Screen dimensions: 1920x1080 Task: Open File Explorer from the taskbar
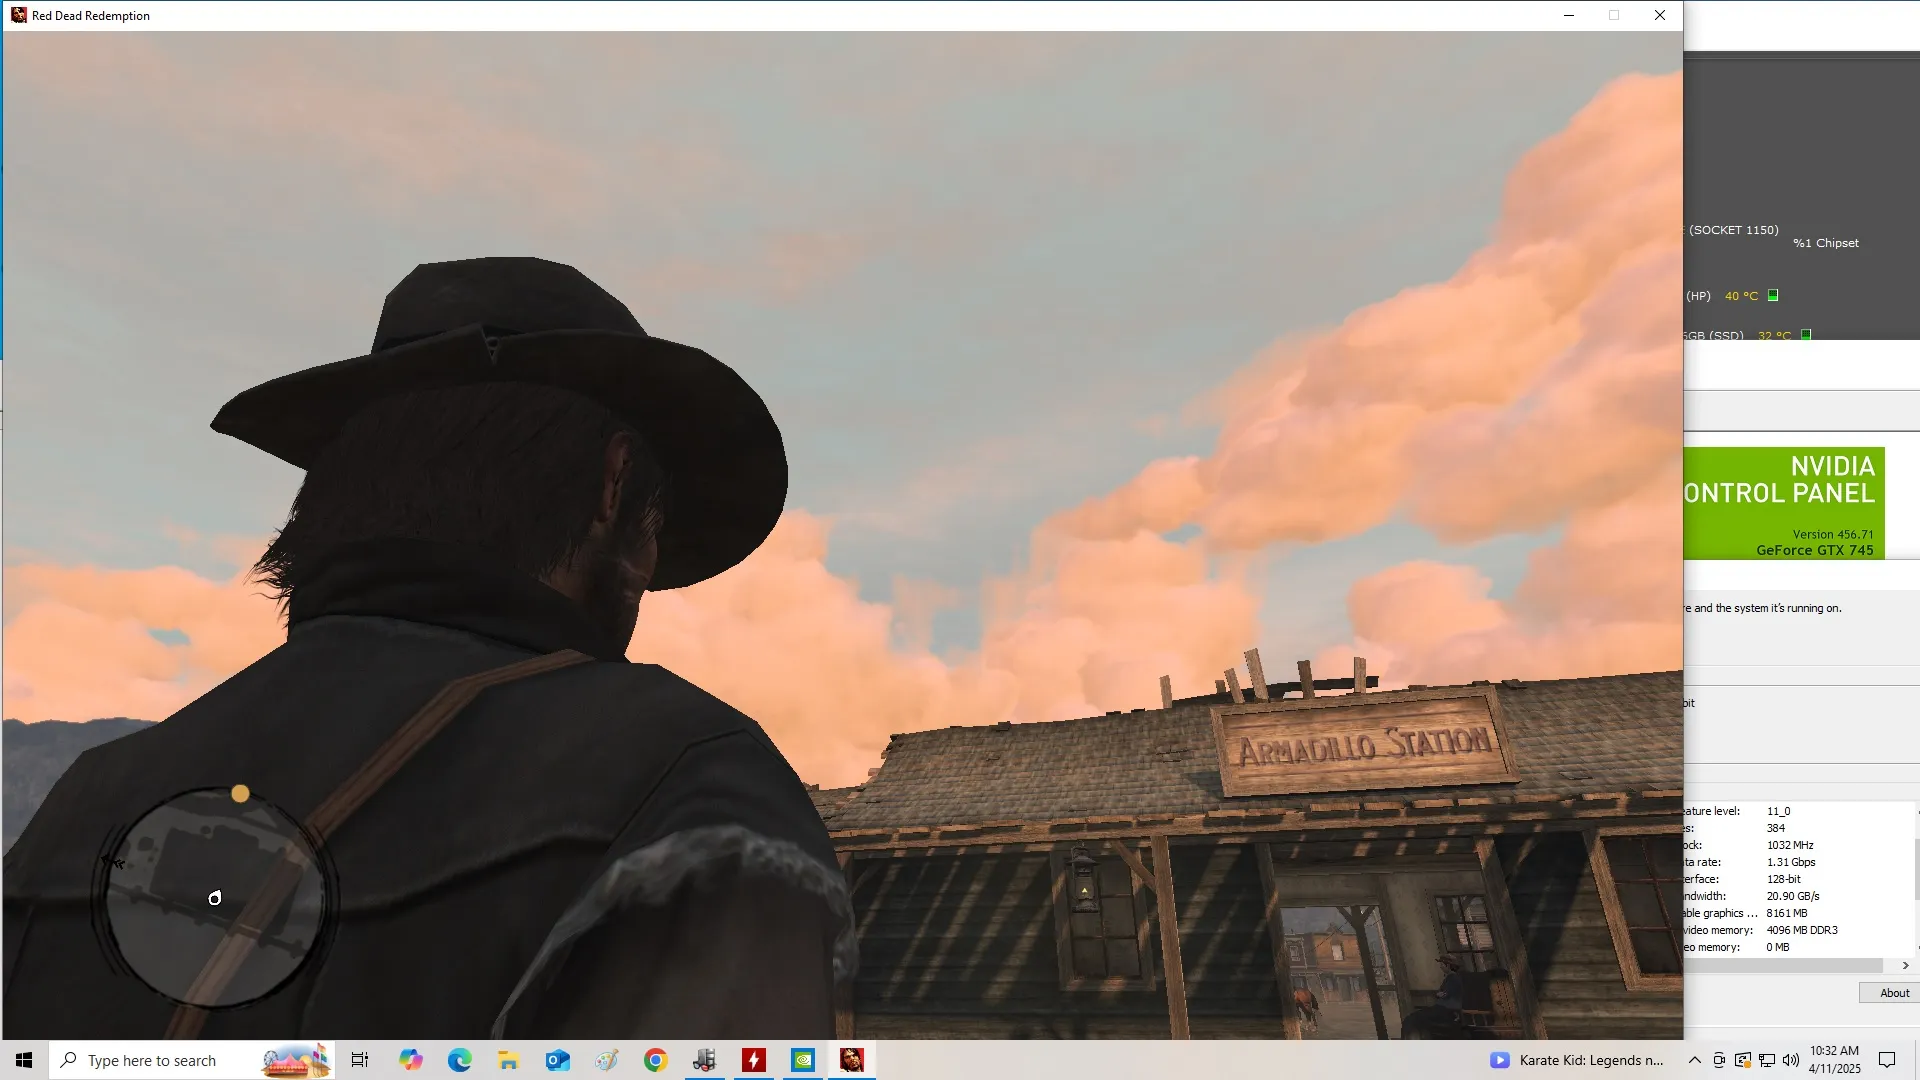tap(508, 1060)
